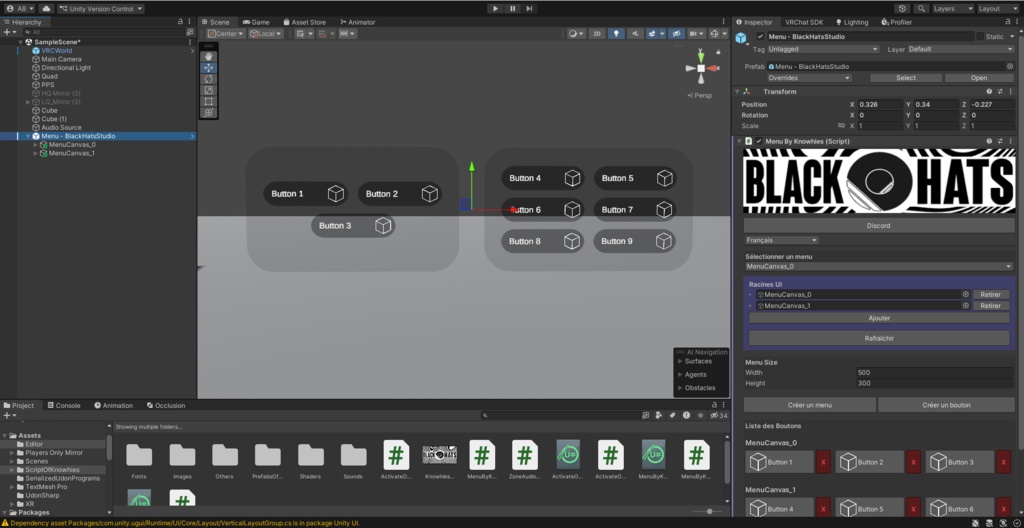Toggle constrained proportions link on Scale

841,125
